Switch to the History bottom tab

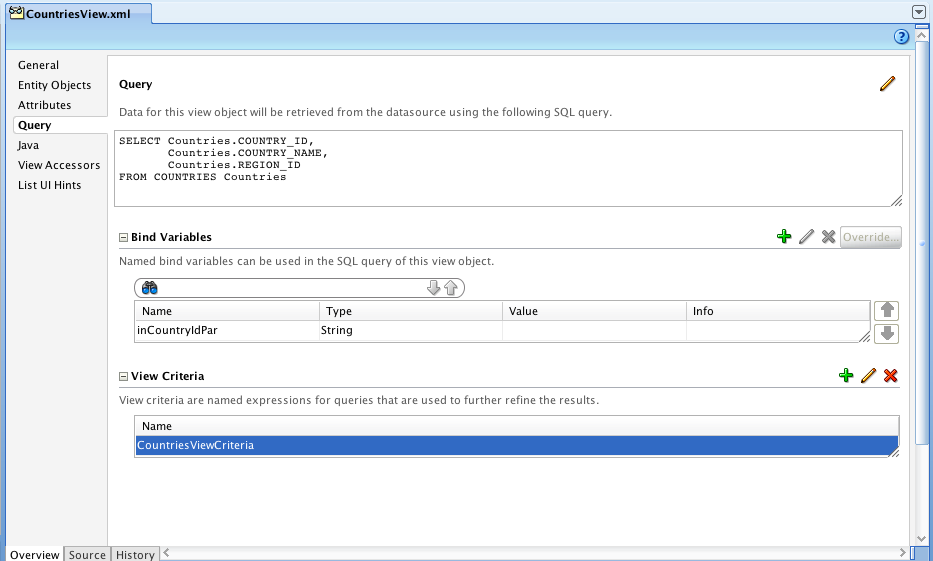click(x=135, y=554)
